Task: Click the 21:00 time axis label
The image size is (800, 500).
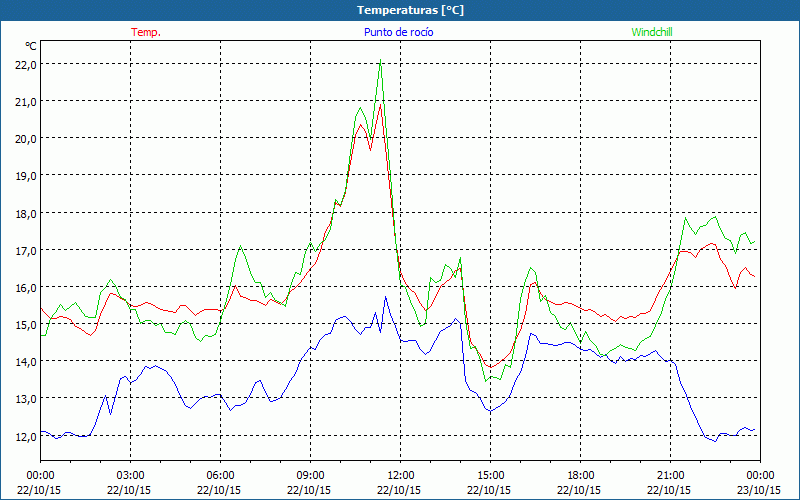Action: point(670,476)
